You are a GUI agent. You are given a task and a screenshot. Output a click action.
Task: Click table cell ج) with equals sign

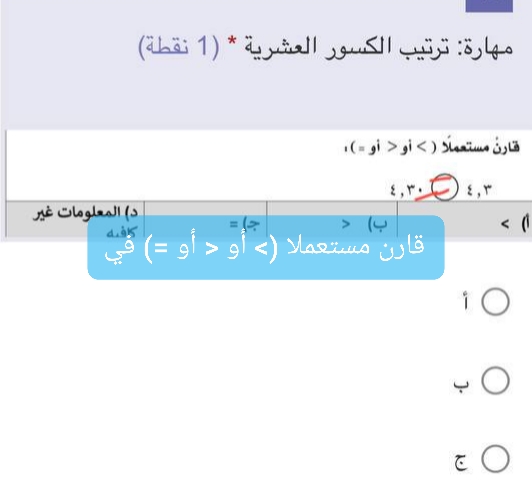click(x=206, y=219)
